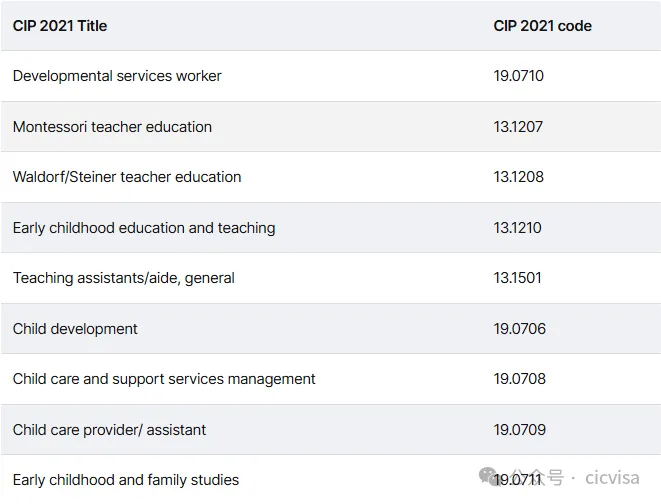Select code 13.1210

517,228
